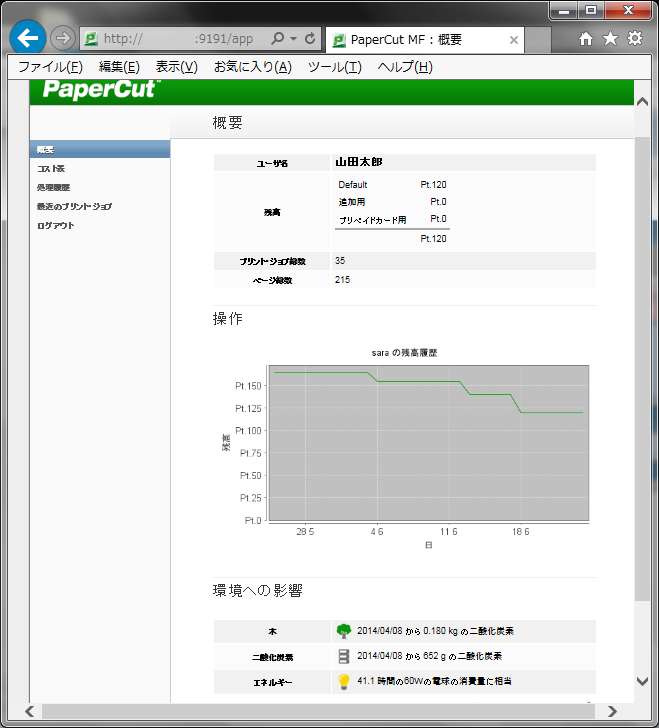Open Favorites star icon
This screenshot has height=728, width=659.
tap(610, 39)
